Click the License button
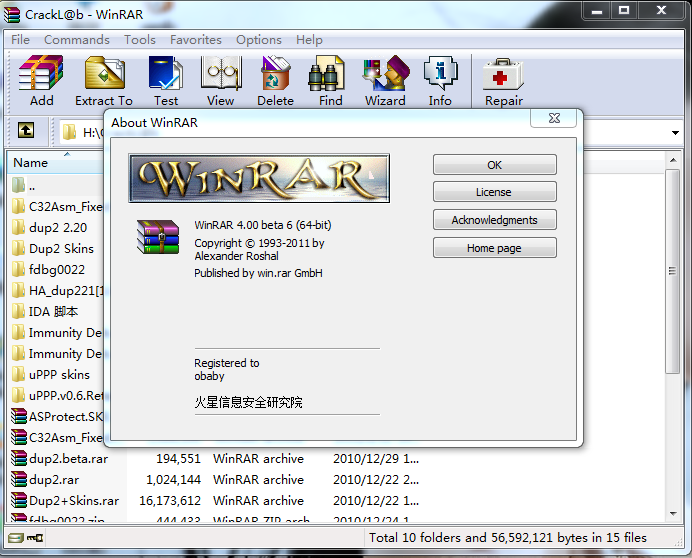The height and width of the screenshot is (558, 692). (495, 192)
